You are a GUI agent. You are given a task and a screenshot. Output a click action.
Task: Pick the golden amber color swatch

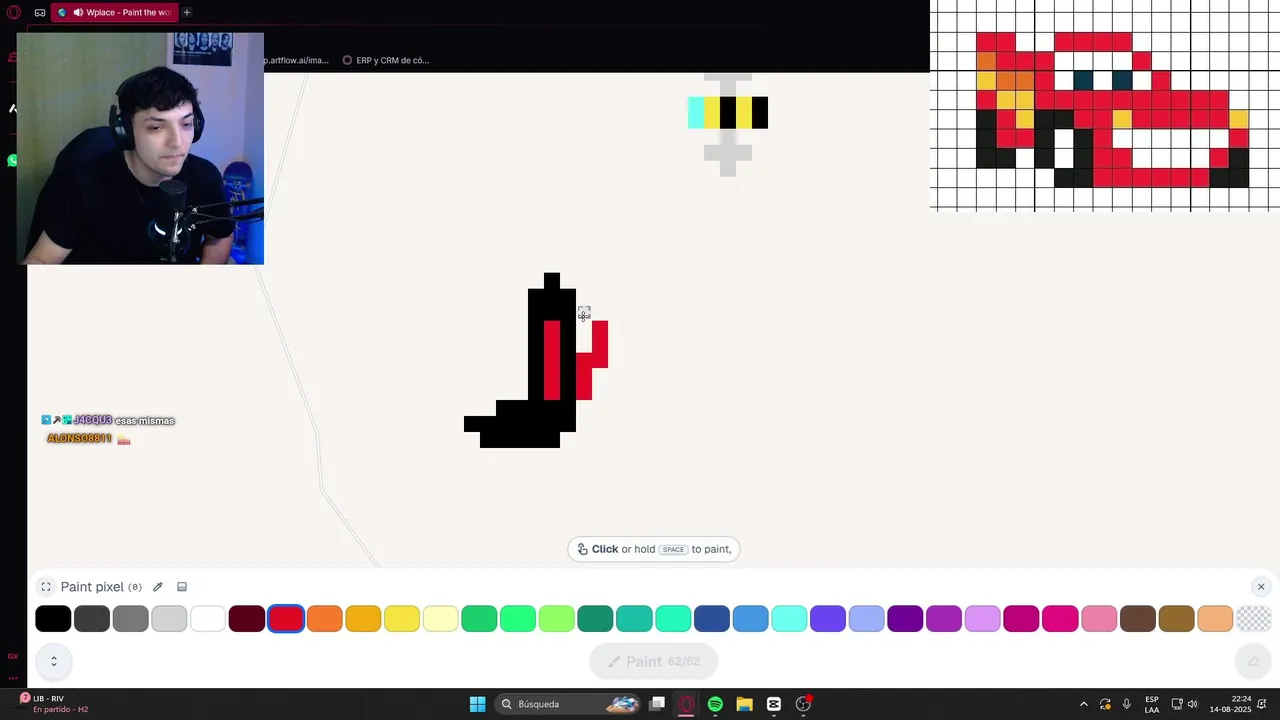tap(363, 619)
